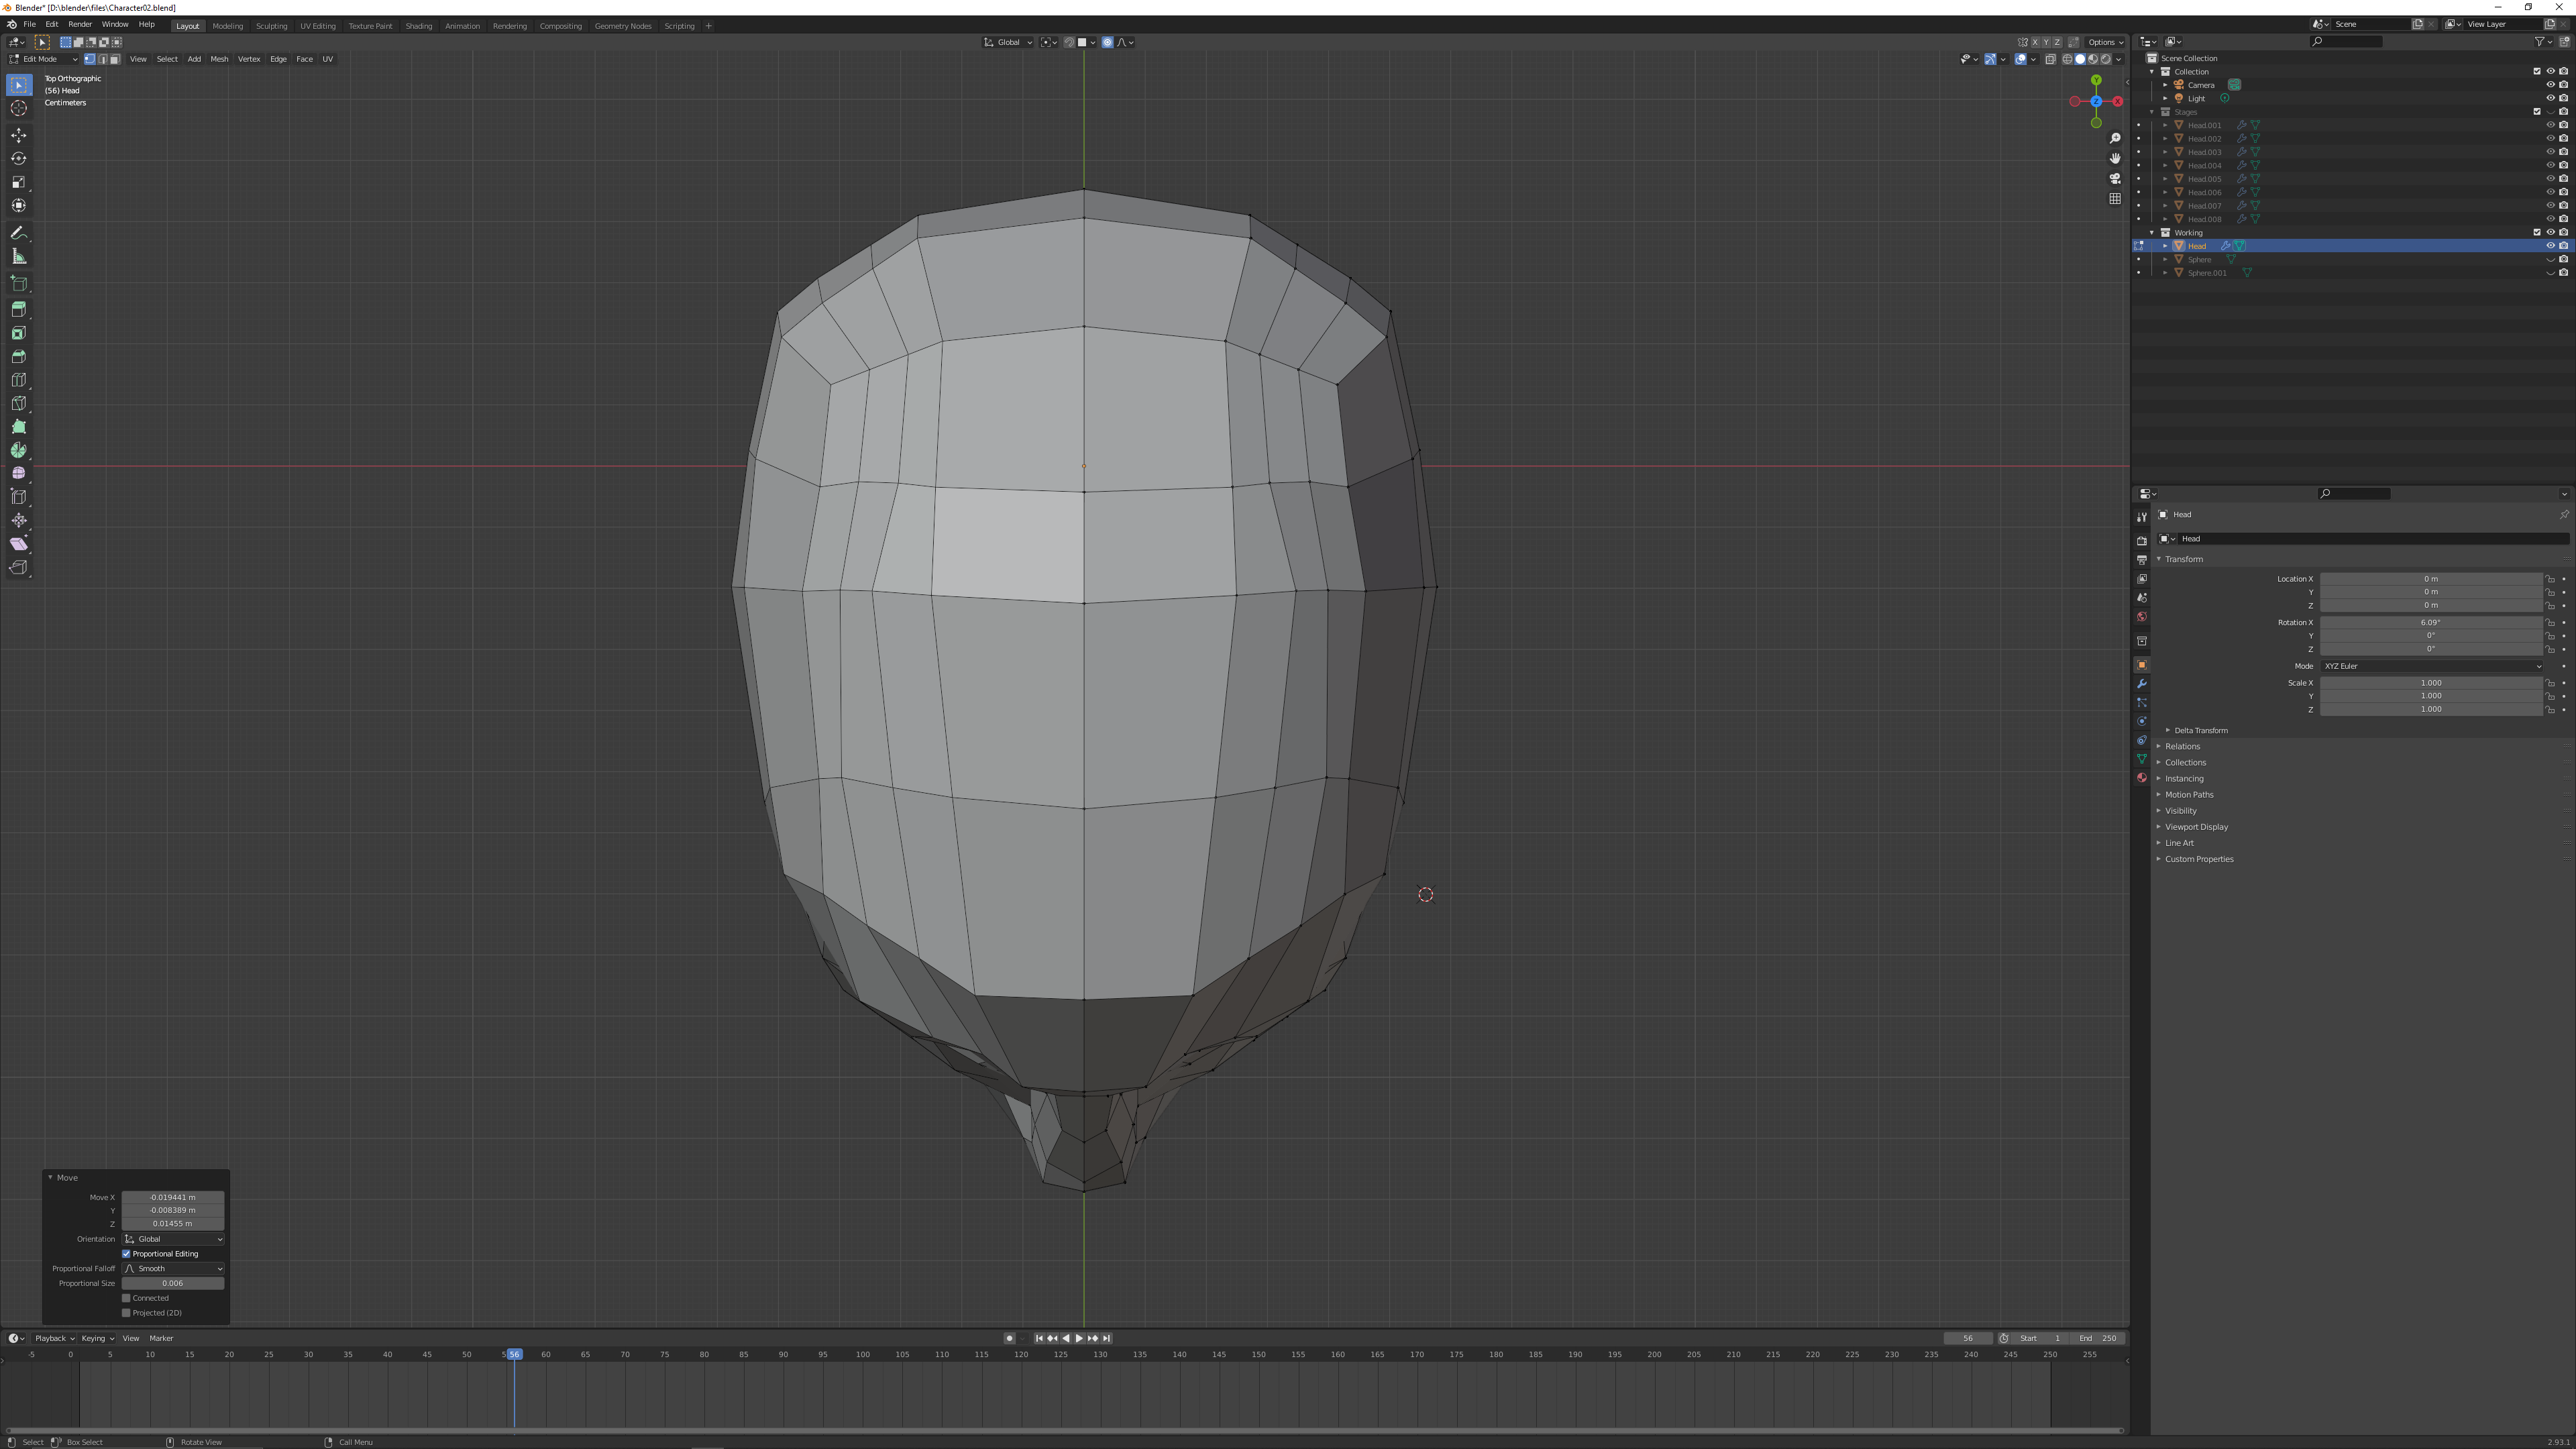Uncheck the Proportional Editing checkbox
Image resolution: width=2576 pixels, height=1449 pixels.
click(x=127, y=1254)
